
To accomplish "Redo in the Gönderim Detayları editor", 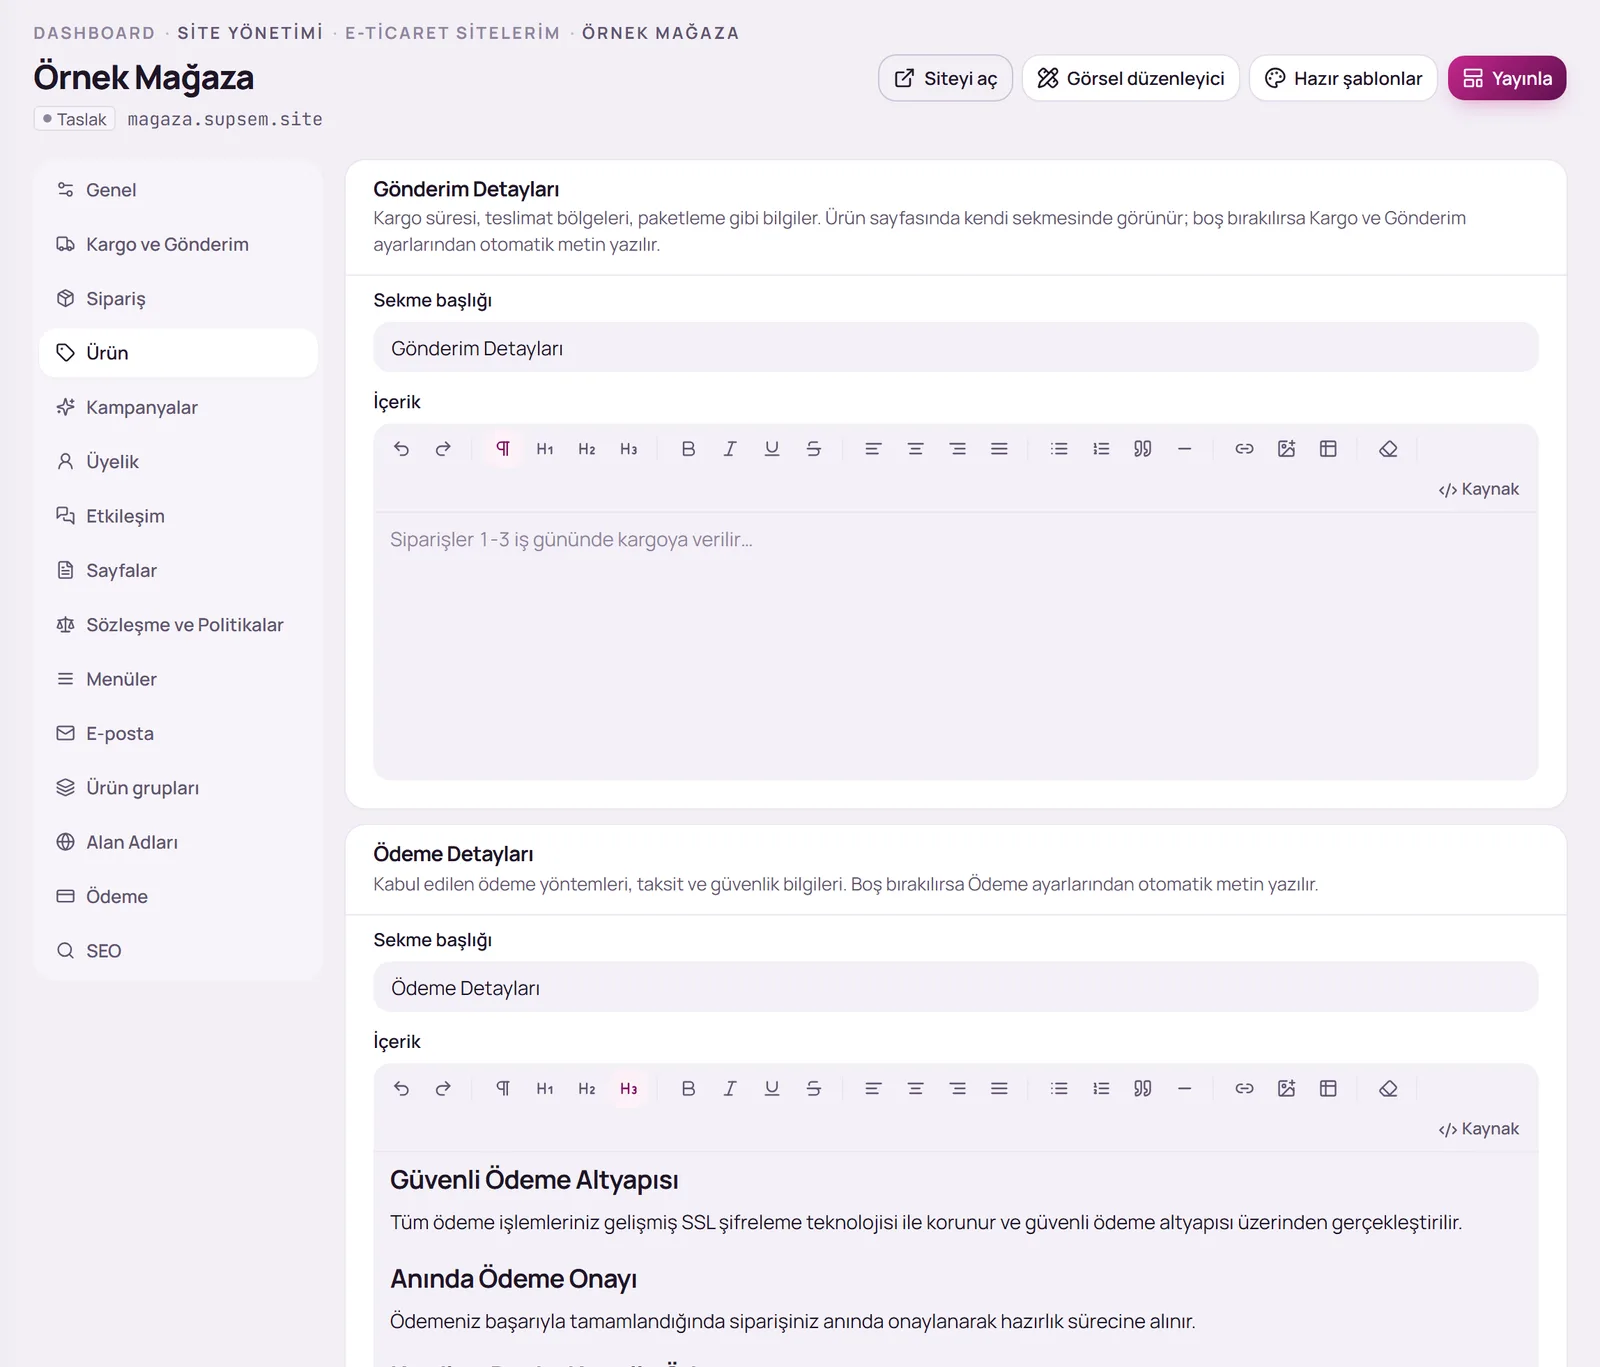I will [443, 449].
